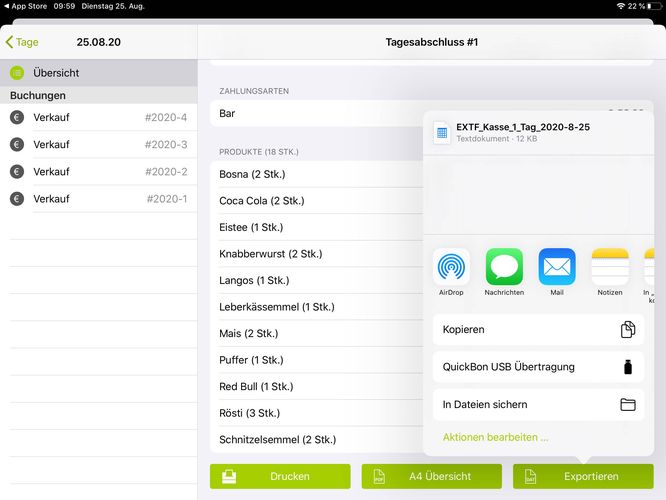666x500 pixels.
Task: Go back to Tage list
Action: 22,42
